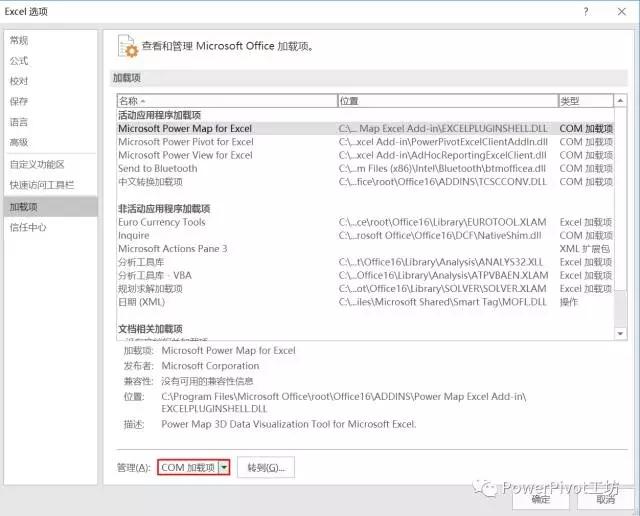This screenshot has height=516, width=640.
Task: Select Microsoft Power Map for Excel row
Action: tap(365, 129)
